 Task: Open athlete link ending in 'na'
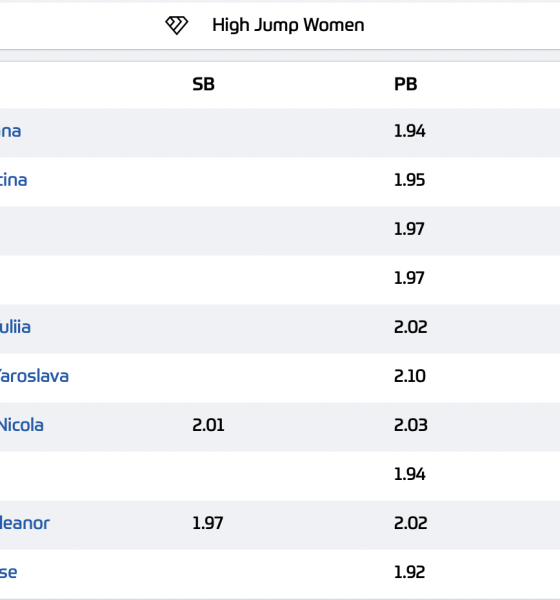tap(10, 131)
